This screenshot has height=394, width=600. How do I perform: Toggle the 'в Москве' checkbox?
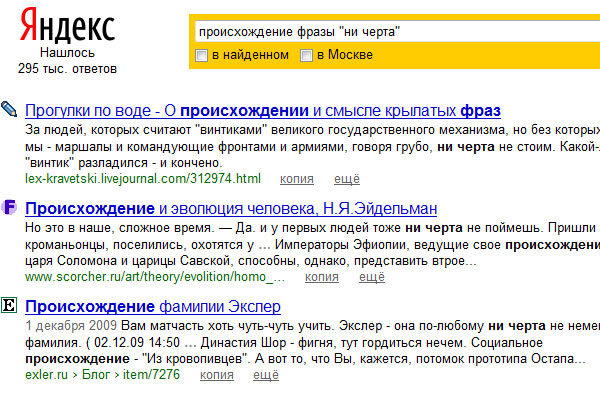[306, 55]
